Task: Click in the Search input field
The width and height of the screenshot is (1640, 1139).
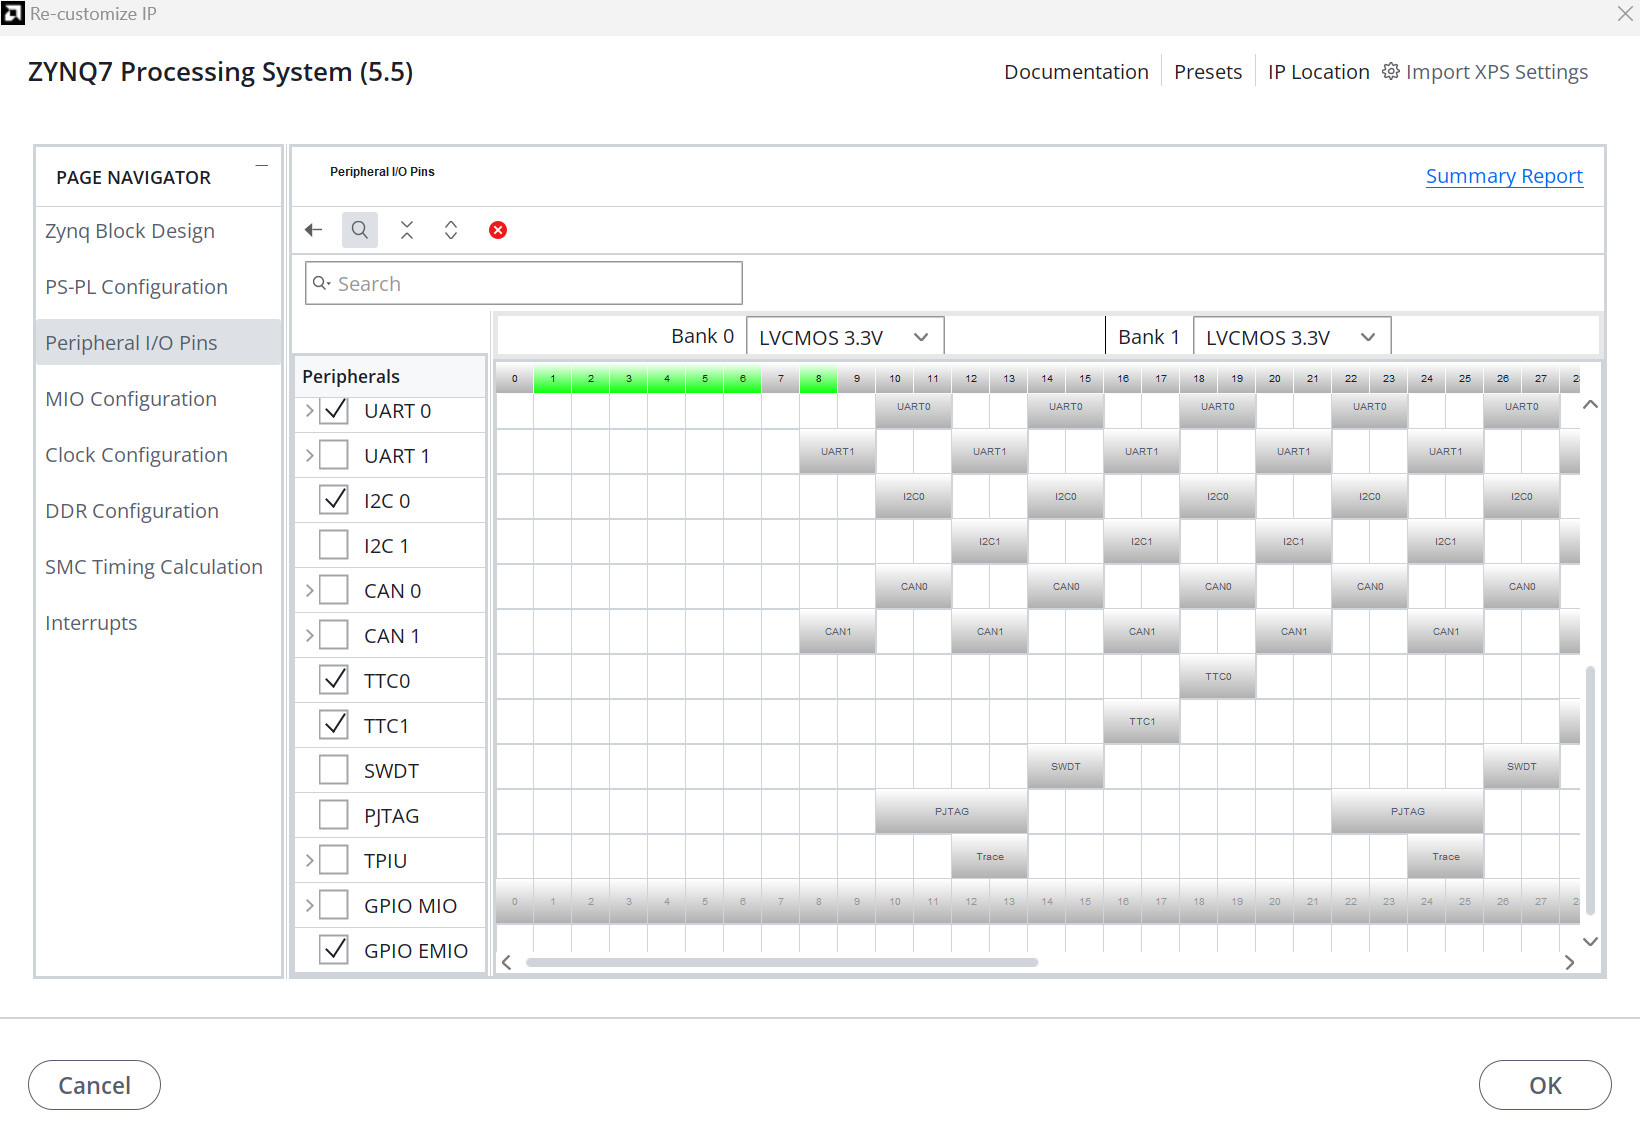Action: pyautogui.click(x=523, y=283)
